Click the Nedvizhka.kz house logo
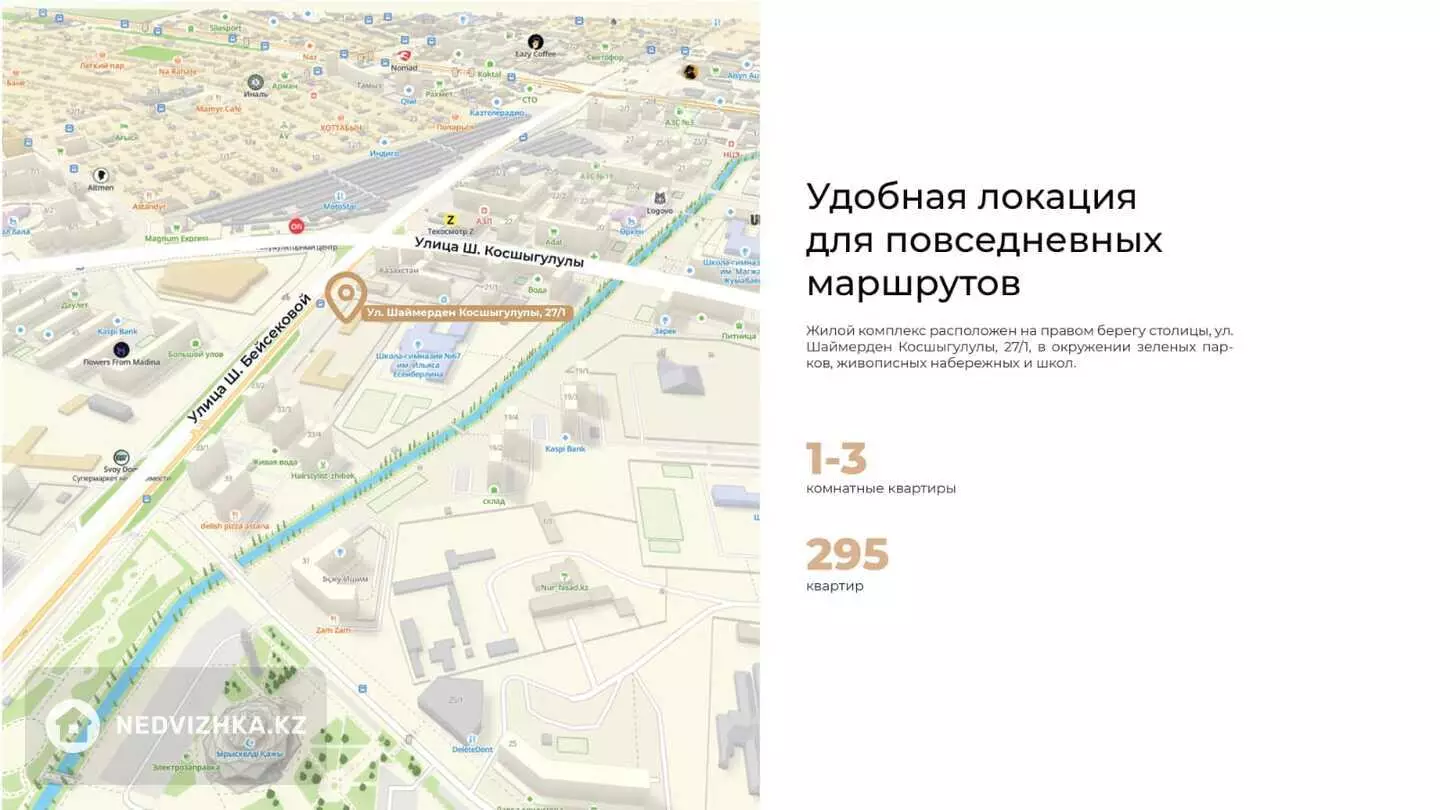 coord(72,725)
